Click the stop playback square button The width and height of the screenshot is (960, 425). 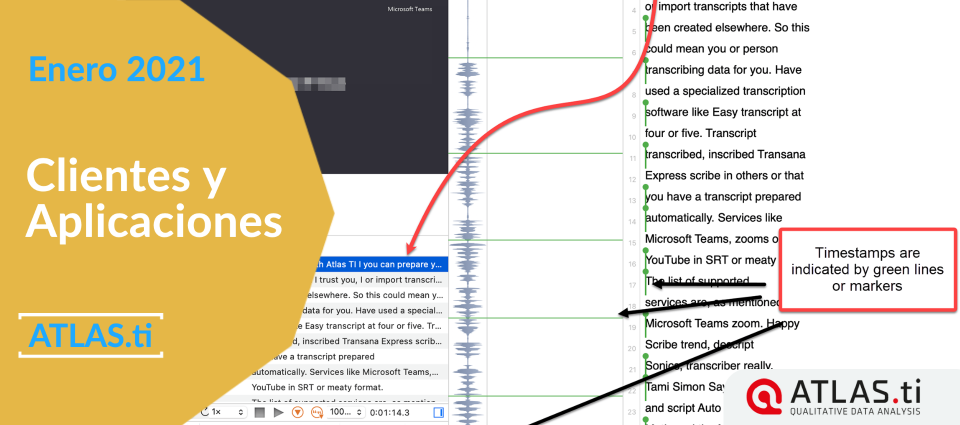pyautogui.click(x=260, y=413)
